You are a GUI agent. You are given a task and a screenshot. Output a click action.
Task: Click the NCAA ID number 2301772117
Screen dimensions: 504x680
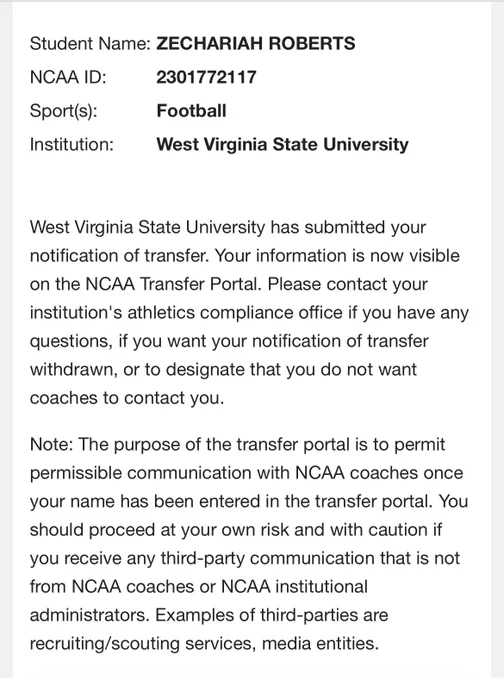206,77
